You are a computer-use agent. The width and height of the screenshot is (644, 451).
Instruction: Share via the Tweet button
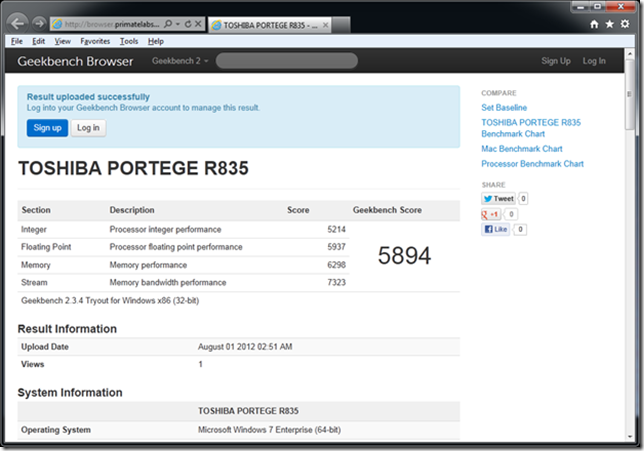point(499,199)
